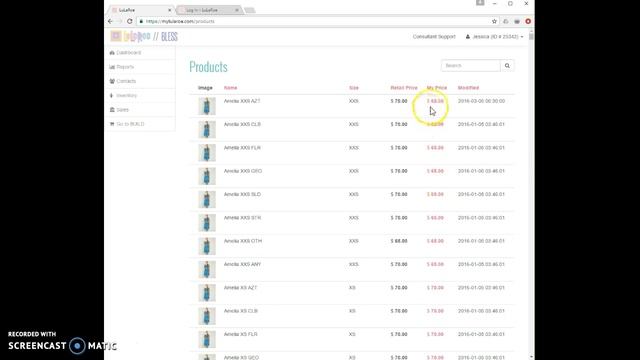Sort by My Price column header
The height and width of the screenshot is (360, 640).
click(437, 88)
